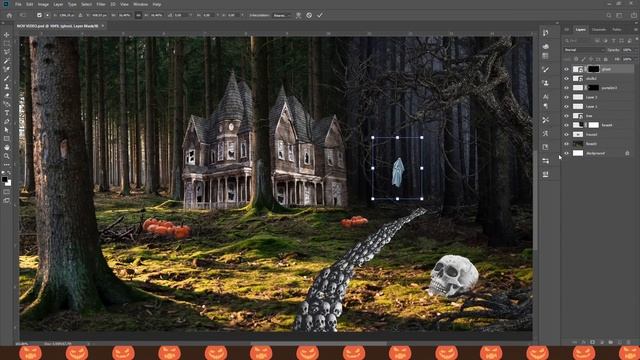
Task: Select the pumpkin2 layer mask thumbnail
Action: pyautogui.click(x=593, y=88)
